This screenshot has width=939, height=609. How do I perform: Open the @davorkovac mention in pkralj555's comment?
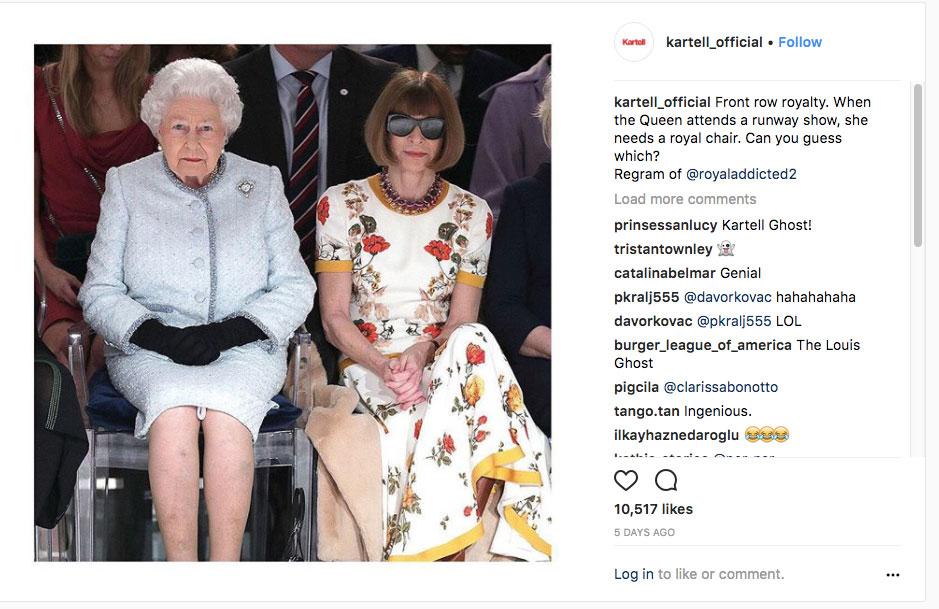(x=728, y=297)
